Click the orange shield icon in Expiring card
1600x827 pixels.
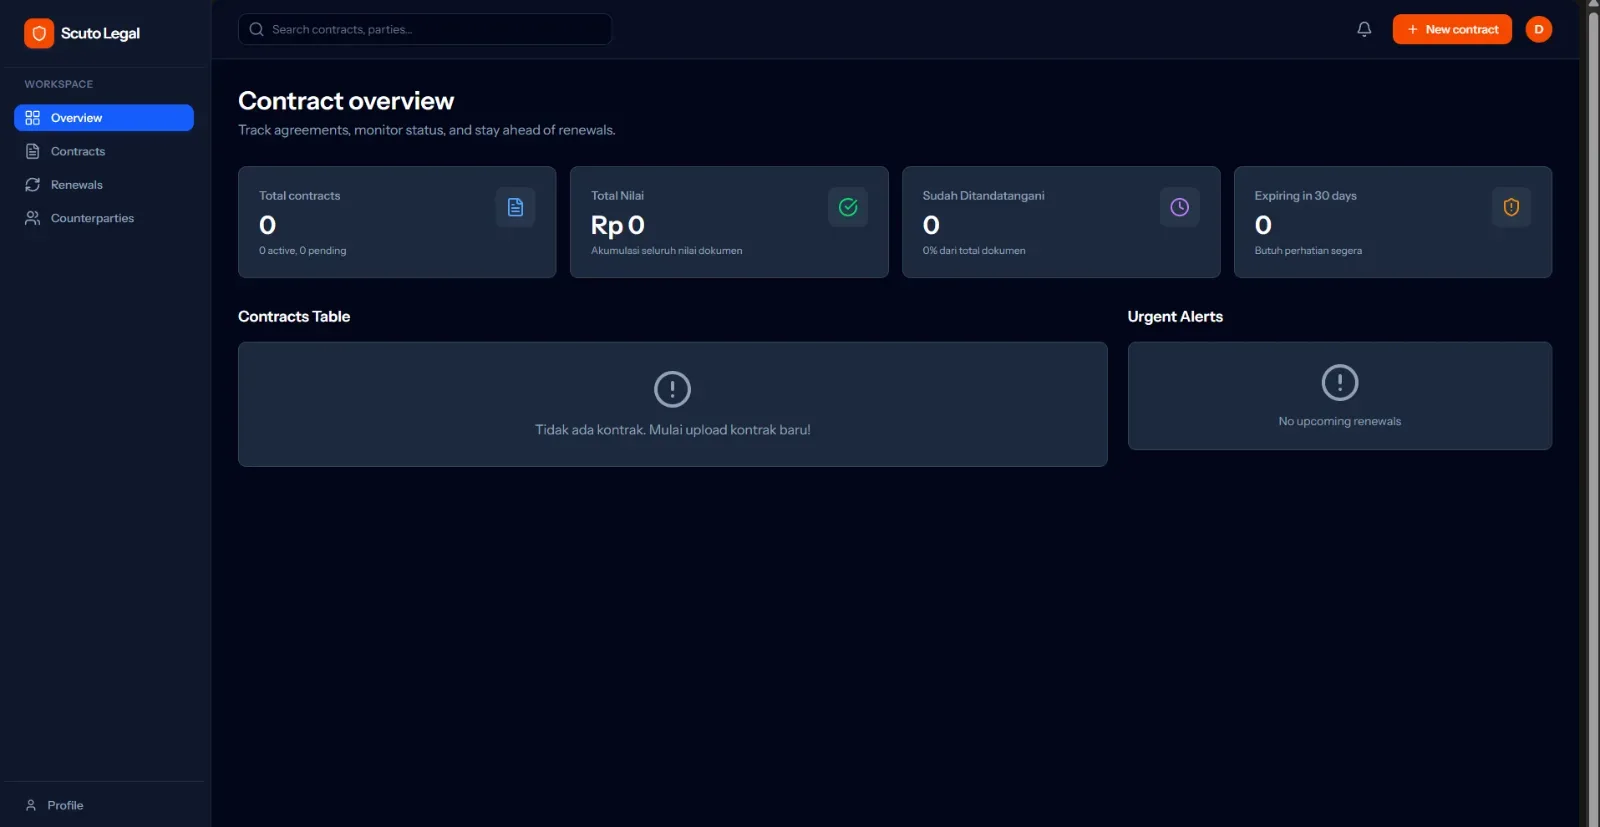(x=1511, y=207)
